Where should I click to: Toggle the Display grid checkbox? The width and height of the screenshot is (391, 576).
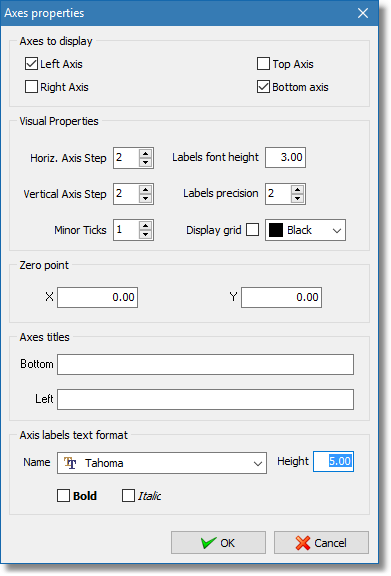[x=252, y=230]
